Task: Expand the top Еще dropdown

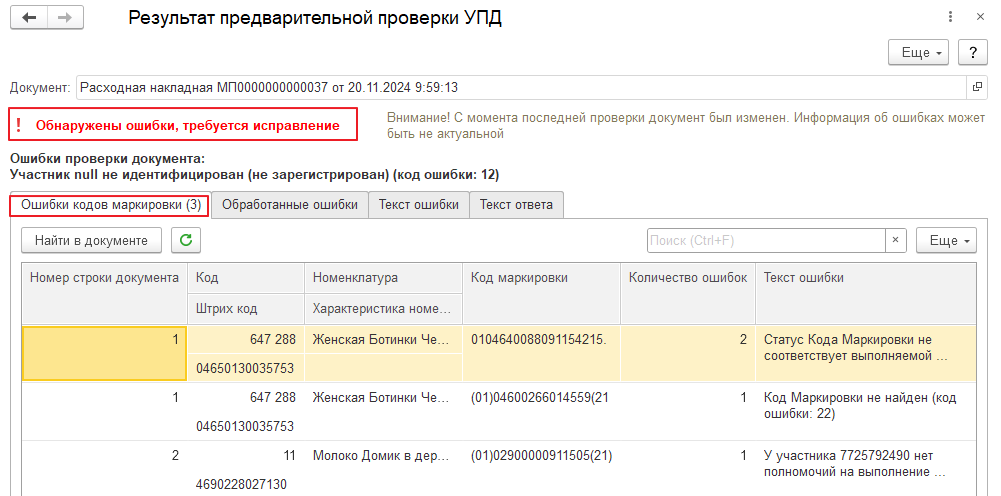Action: coord(921,52)
